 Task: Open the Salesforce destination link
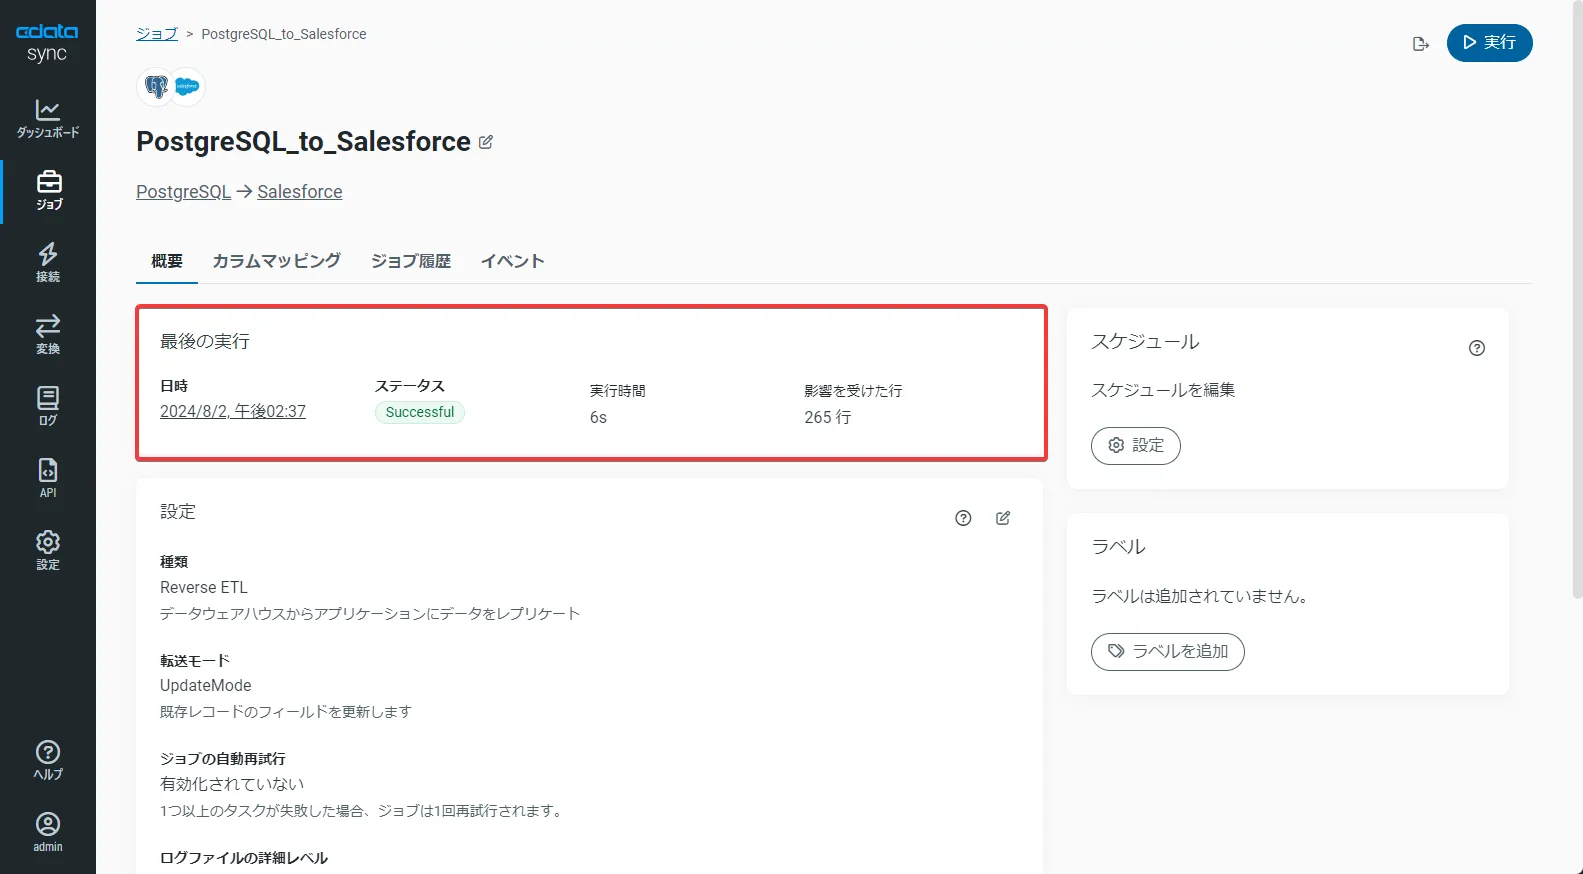click(x=300, y=192)
